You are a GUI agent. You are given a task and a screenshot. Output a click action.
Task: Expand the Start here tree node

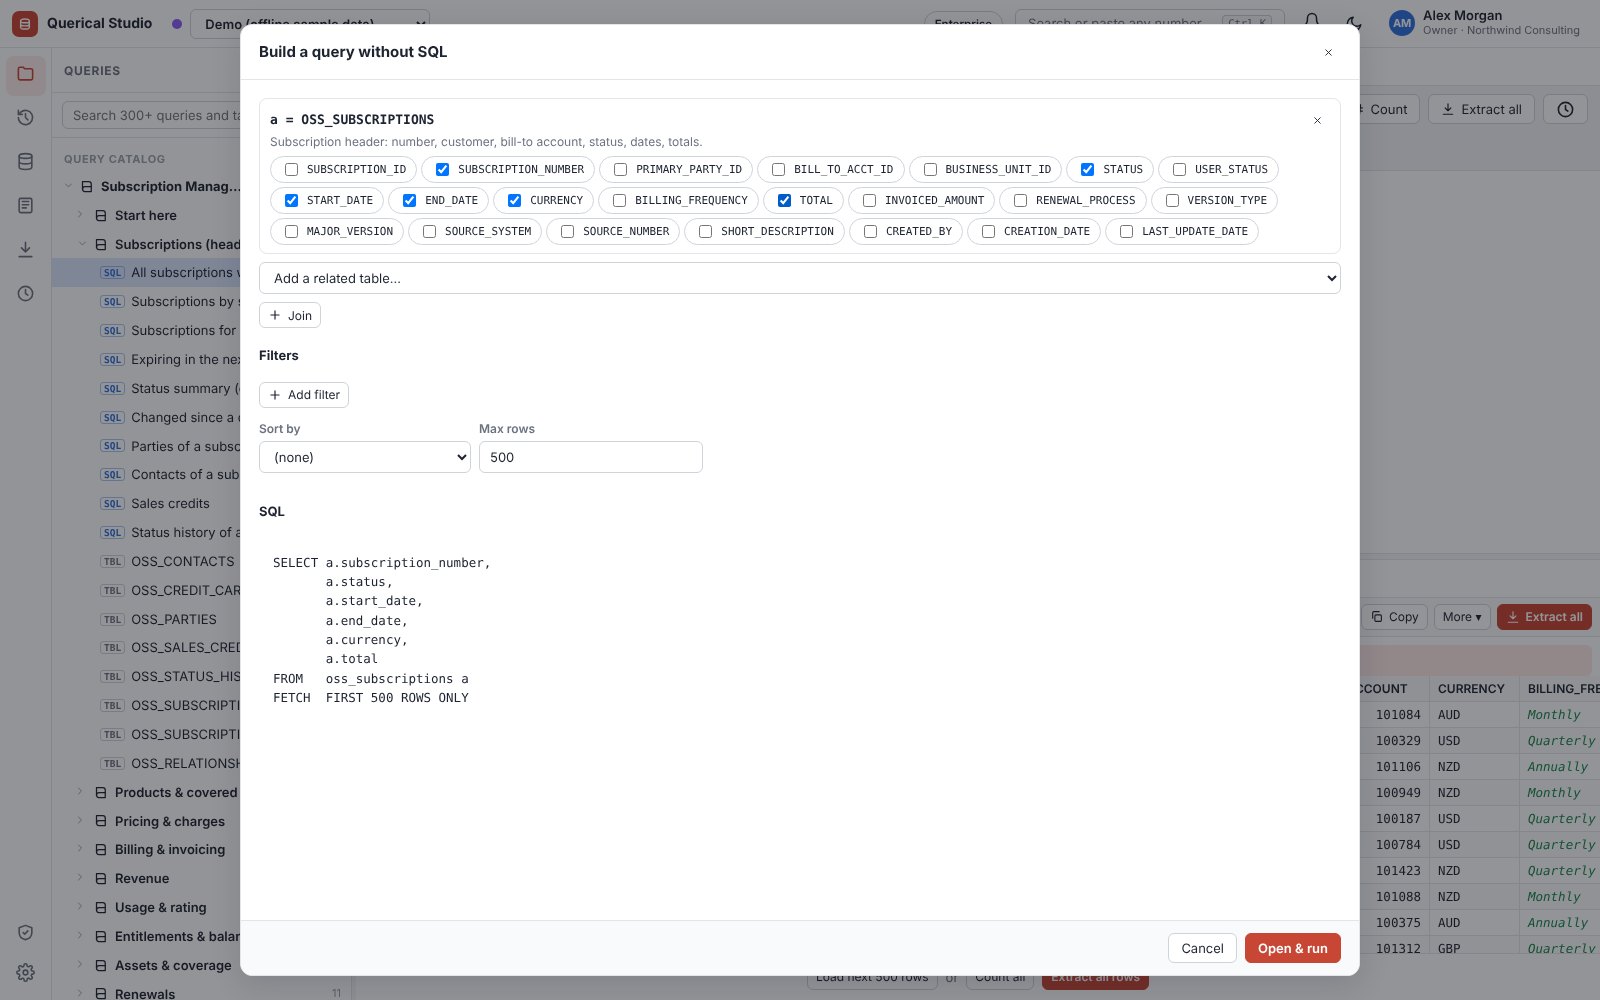tap(81, 216)
